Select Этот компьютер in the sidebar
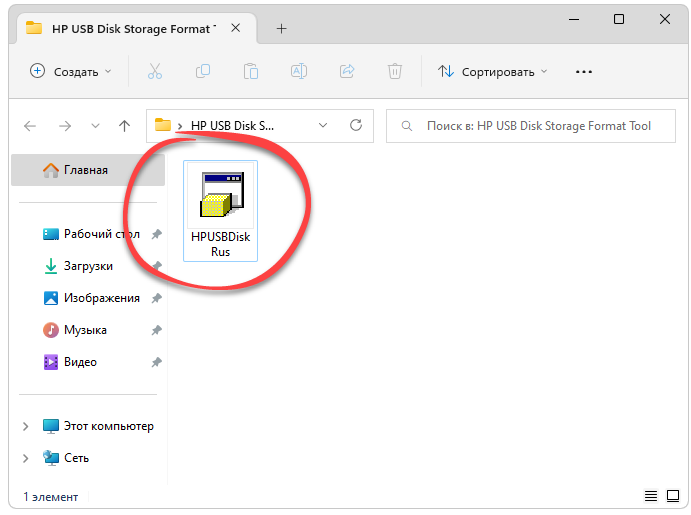Image resolution: width=691 pixels, height=515 pixels. point(98,426)
